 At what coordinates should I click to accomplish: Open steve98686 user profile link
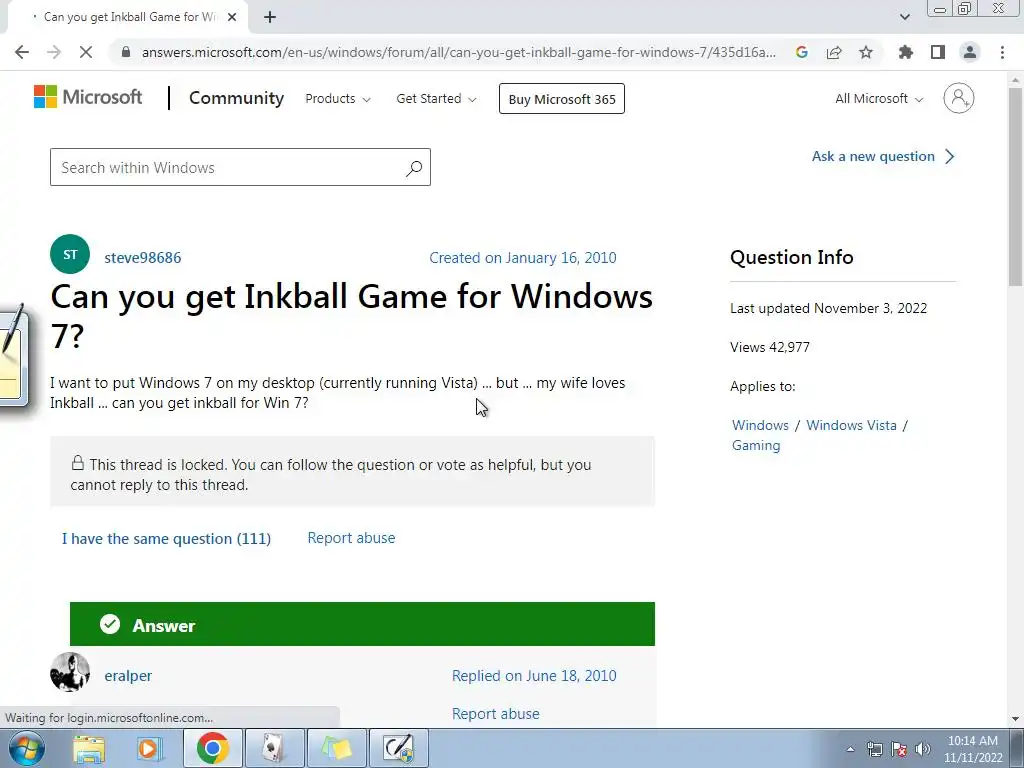click(x=143, y=258)
